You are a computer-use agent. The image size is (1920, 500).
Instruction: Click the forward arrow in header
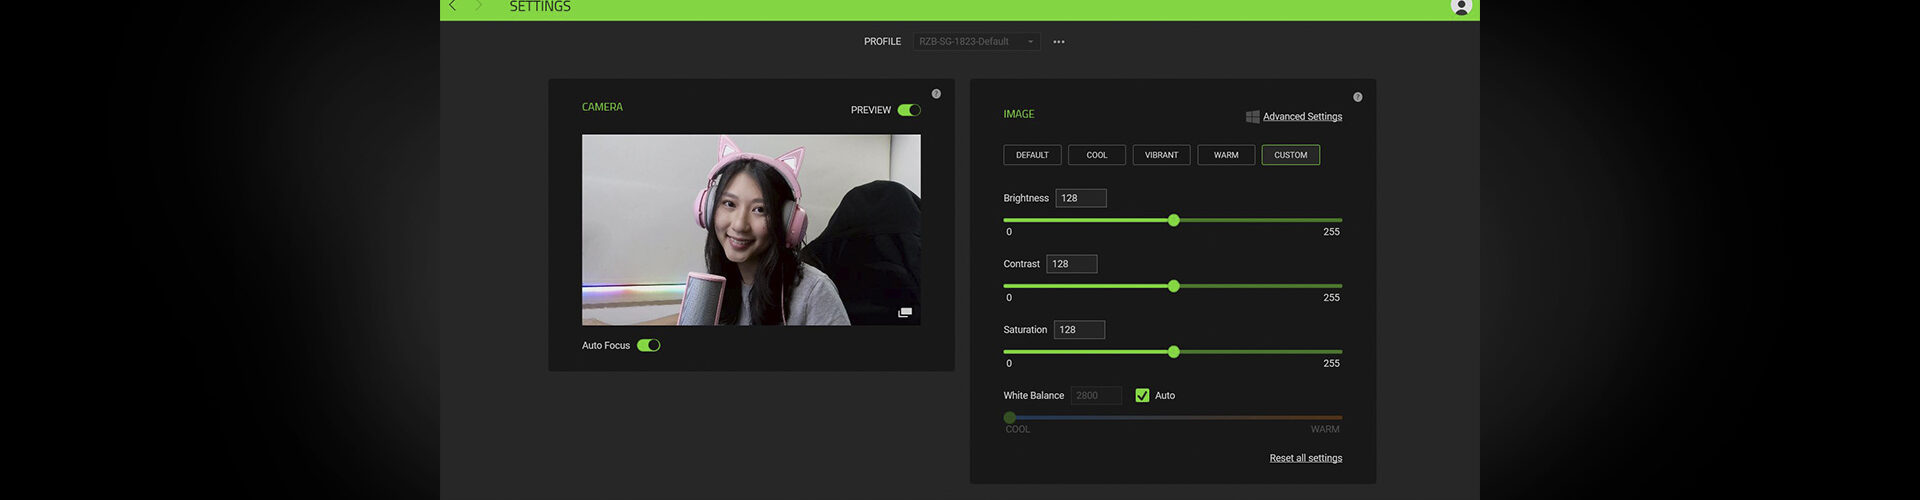click(x=478, y=6)
